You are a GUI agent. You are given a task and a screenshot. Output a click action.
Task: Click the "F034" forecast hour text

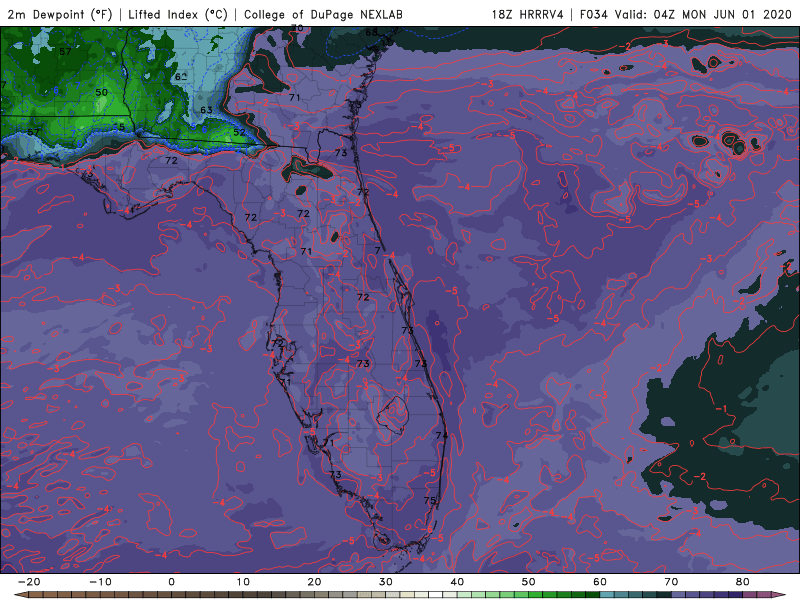pos(593,15)
